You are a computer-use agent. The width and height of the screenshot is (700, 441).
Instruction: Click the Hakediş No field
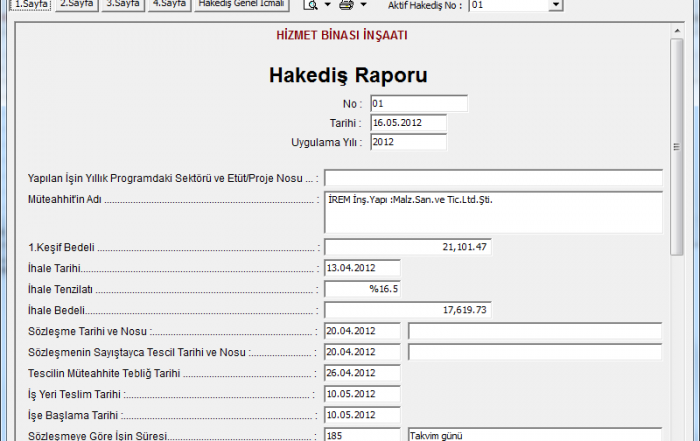click(x=418, y=103)
